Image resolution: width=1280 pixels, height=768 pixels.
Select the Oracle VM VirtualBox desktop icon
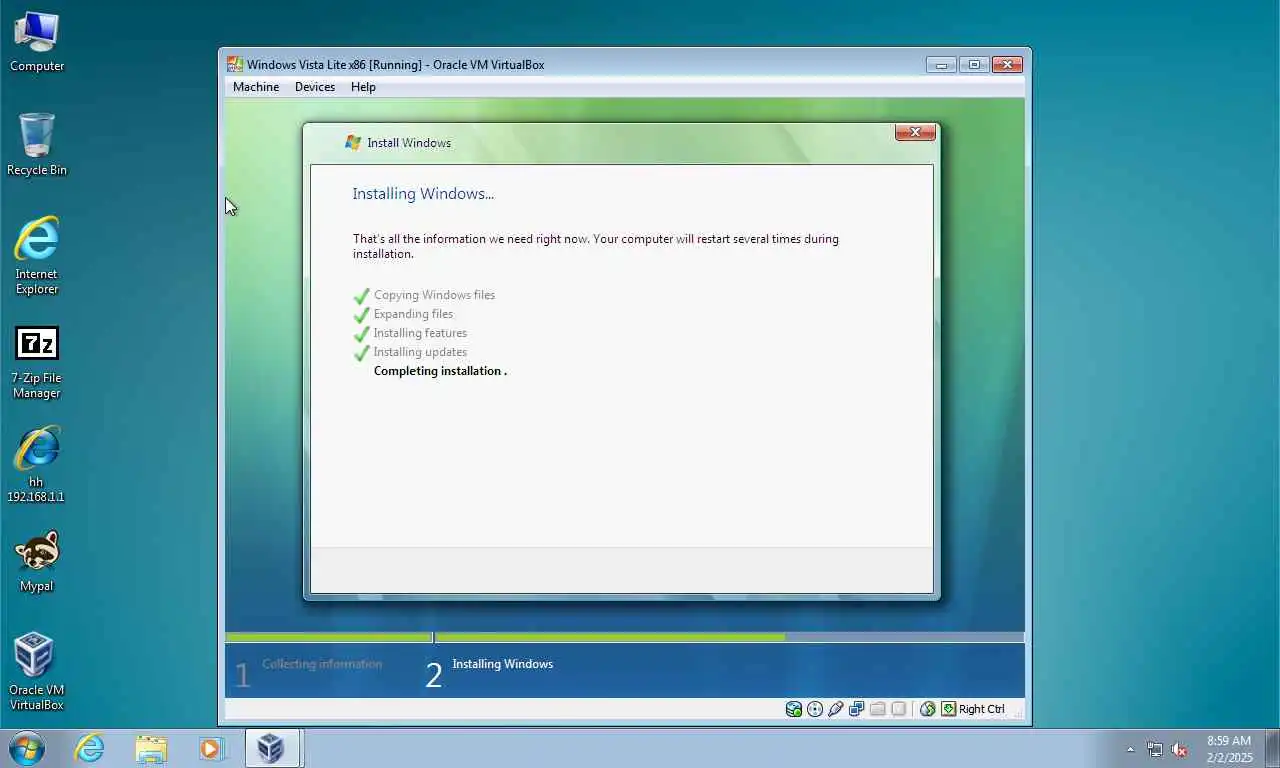click(37, 671)
